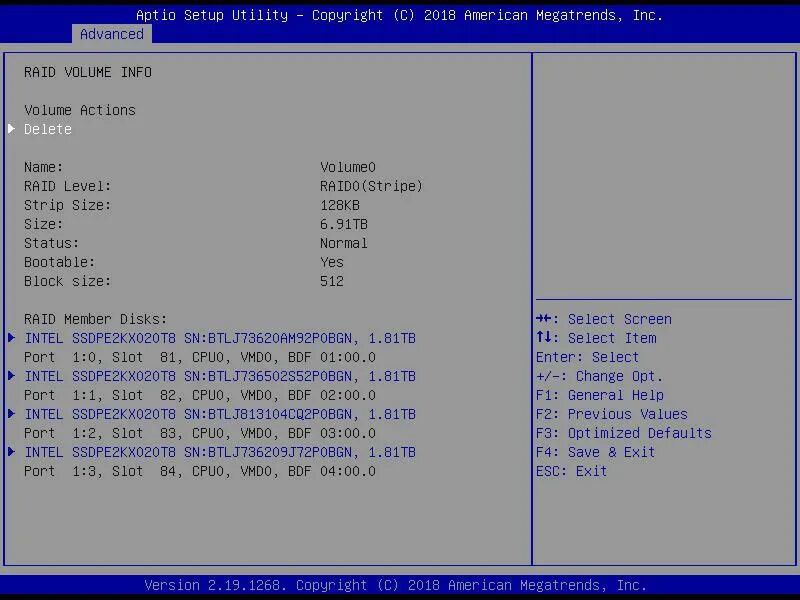Expand arrow for disk BTLJ736209J72P0BGN
The height and width of the screenshot is (600, 800).
coord(11,452)
